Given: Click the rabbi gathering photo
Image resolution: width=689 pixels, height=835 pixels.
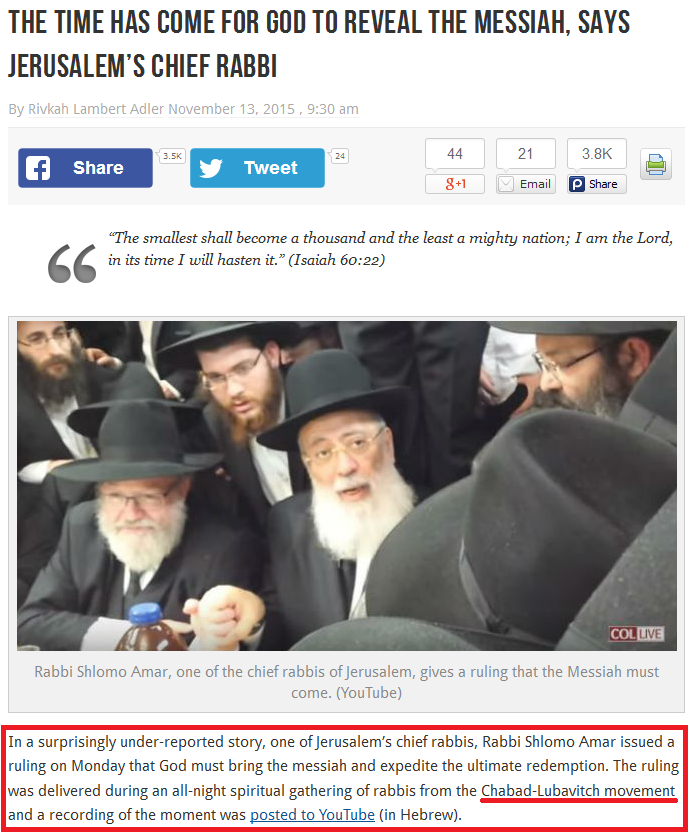Looking at the screenshot, I should coord(347,486).
